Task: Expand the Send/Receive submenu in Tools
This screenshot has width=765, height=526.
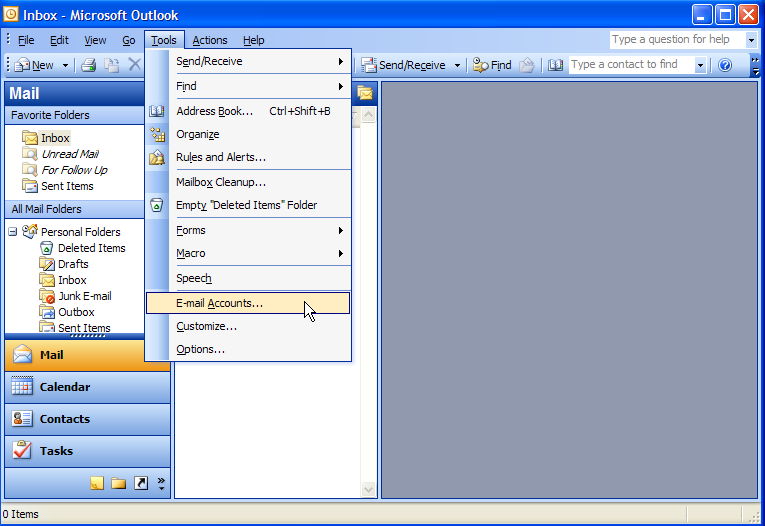Action: [x=248, y=61]
